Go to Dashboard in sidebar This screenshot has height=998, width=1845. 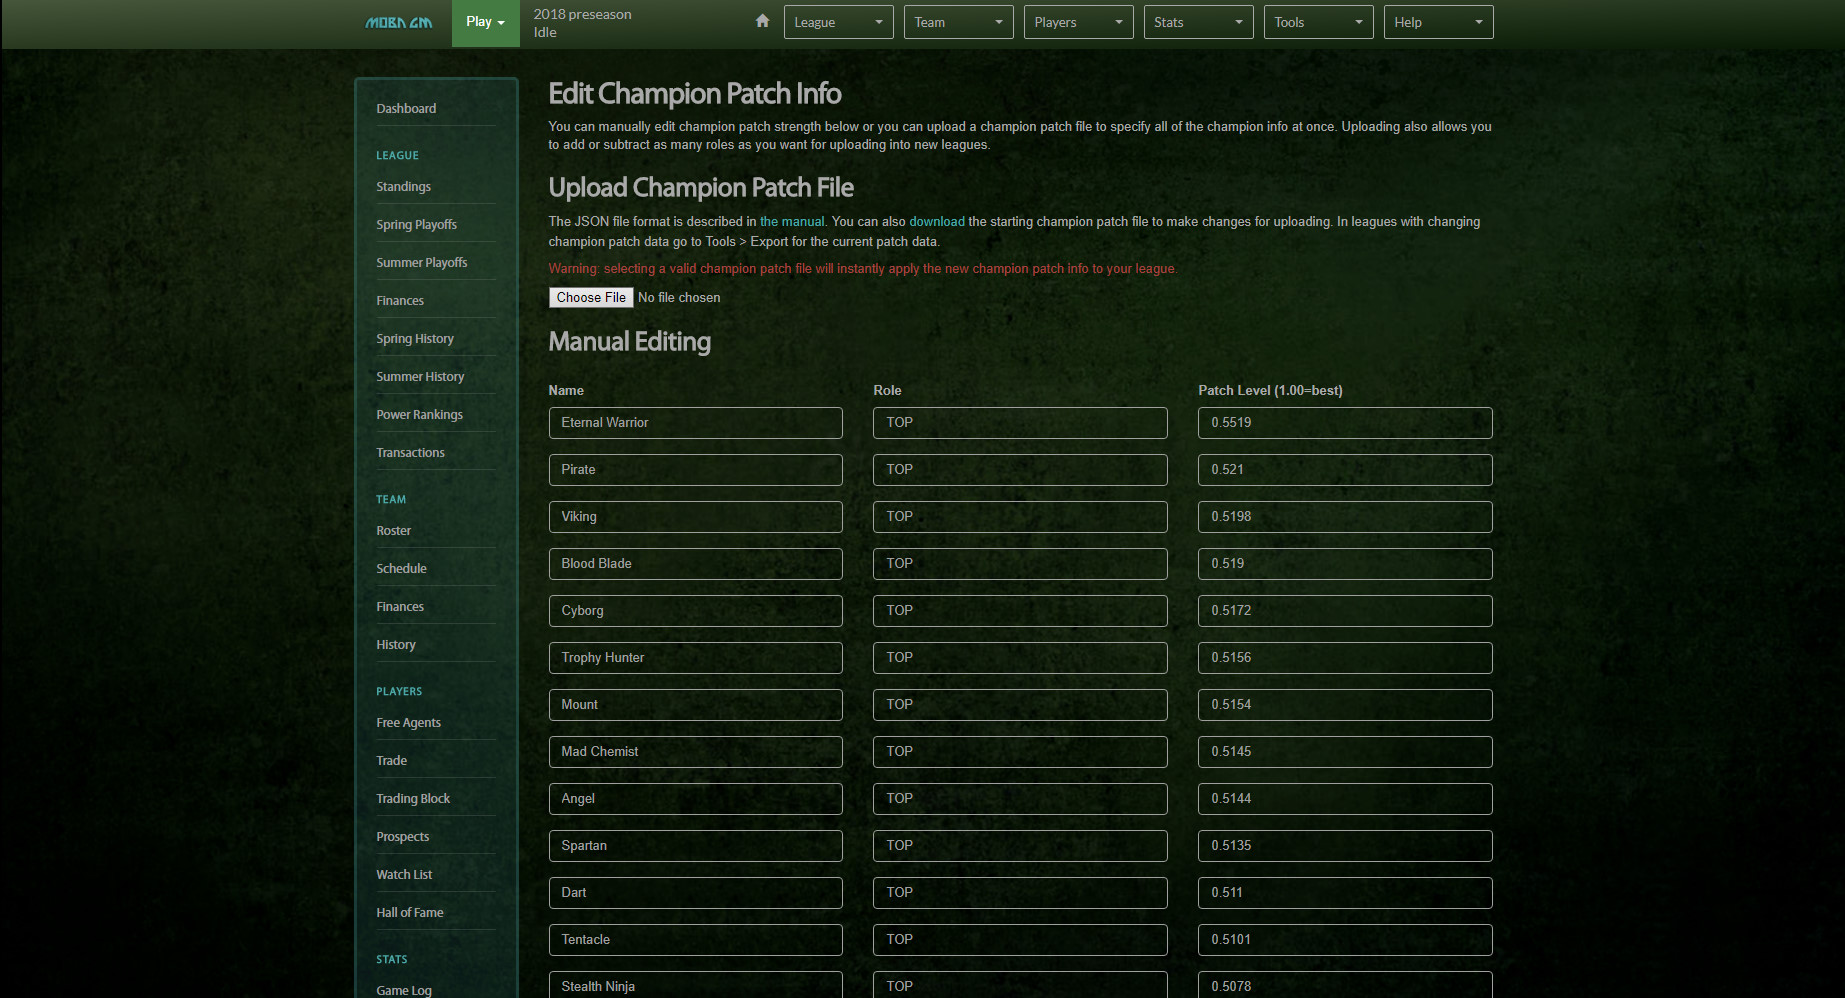pyautogui.click(x=406, y=108)
